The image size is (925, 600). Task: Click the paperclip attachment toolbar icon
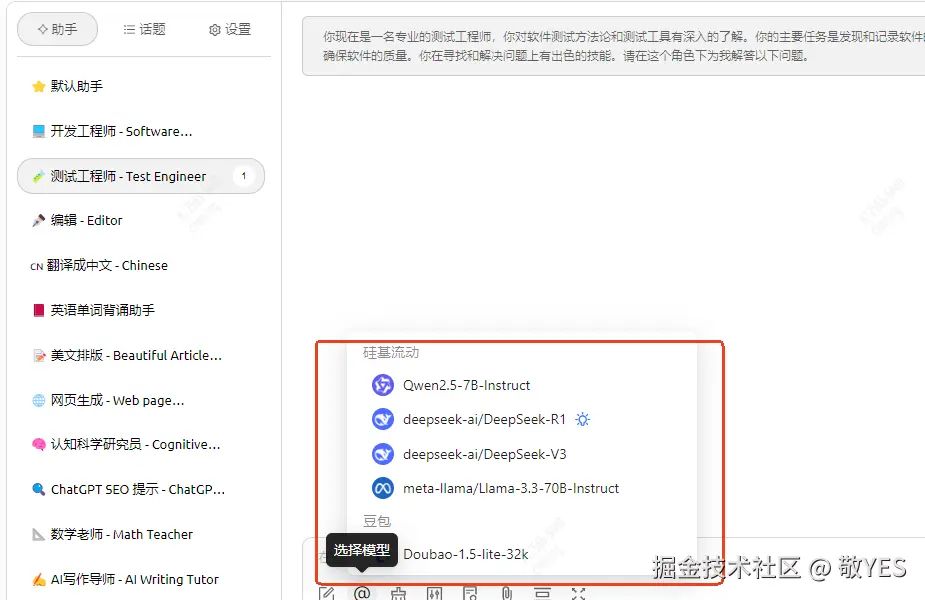(x=507, y=593)
